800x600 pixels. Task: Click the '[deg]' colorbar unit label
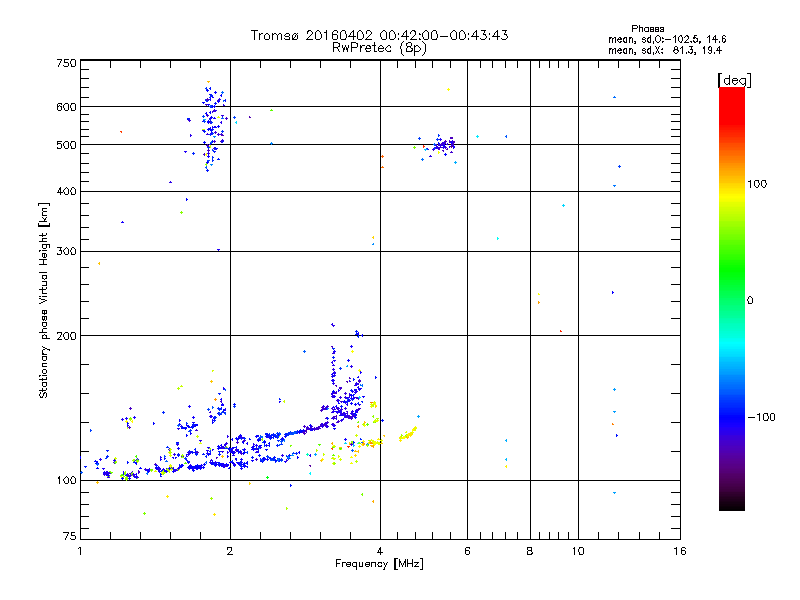[x=734, y=80]
